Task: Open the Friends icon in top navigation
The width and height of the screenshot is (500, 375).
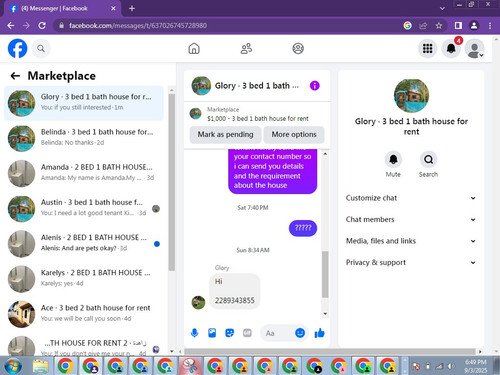Action: (246, 49)
